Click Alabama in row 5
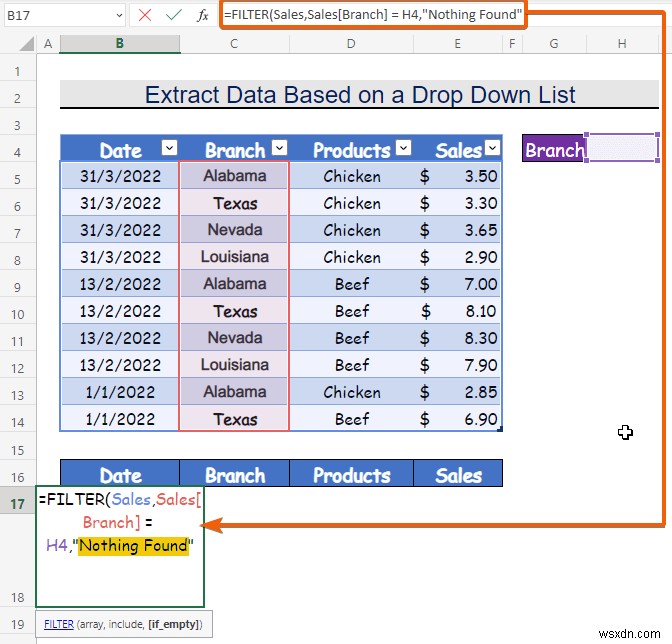 [x=234, y=176]
